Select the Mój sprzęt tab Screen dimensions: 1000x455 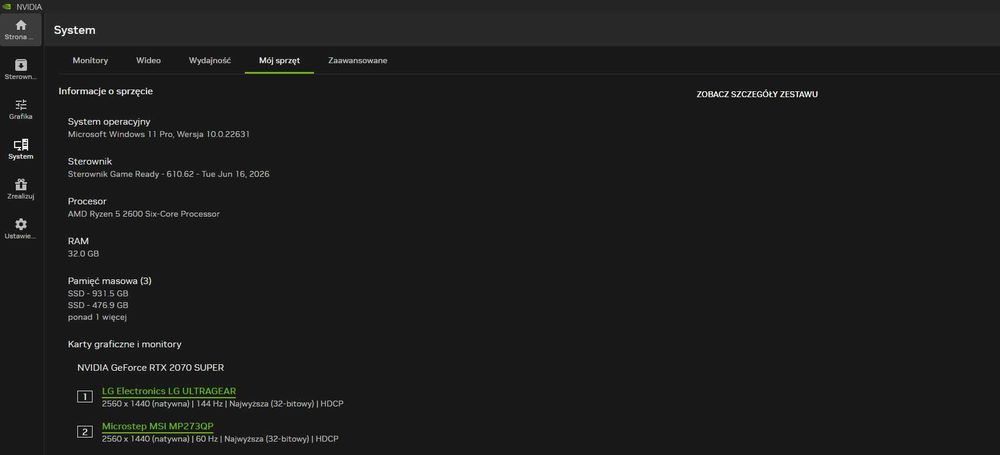coord(279,61)
